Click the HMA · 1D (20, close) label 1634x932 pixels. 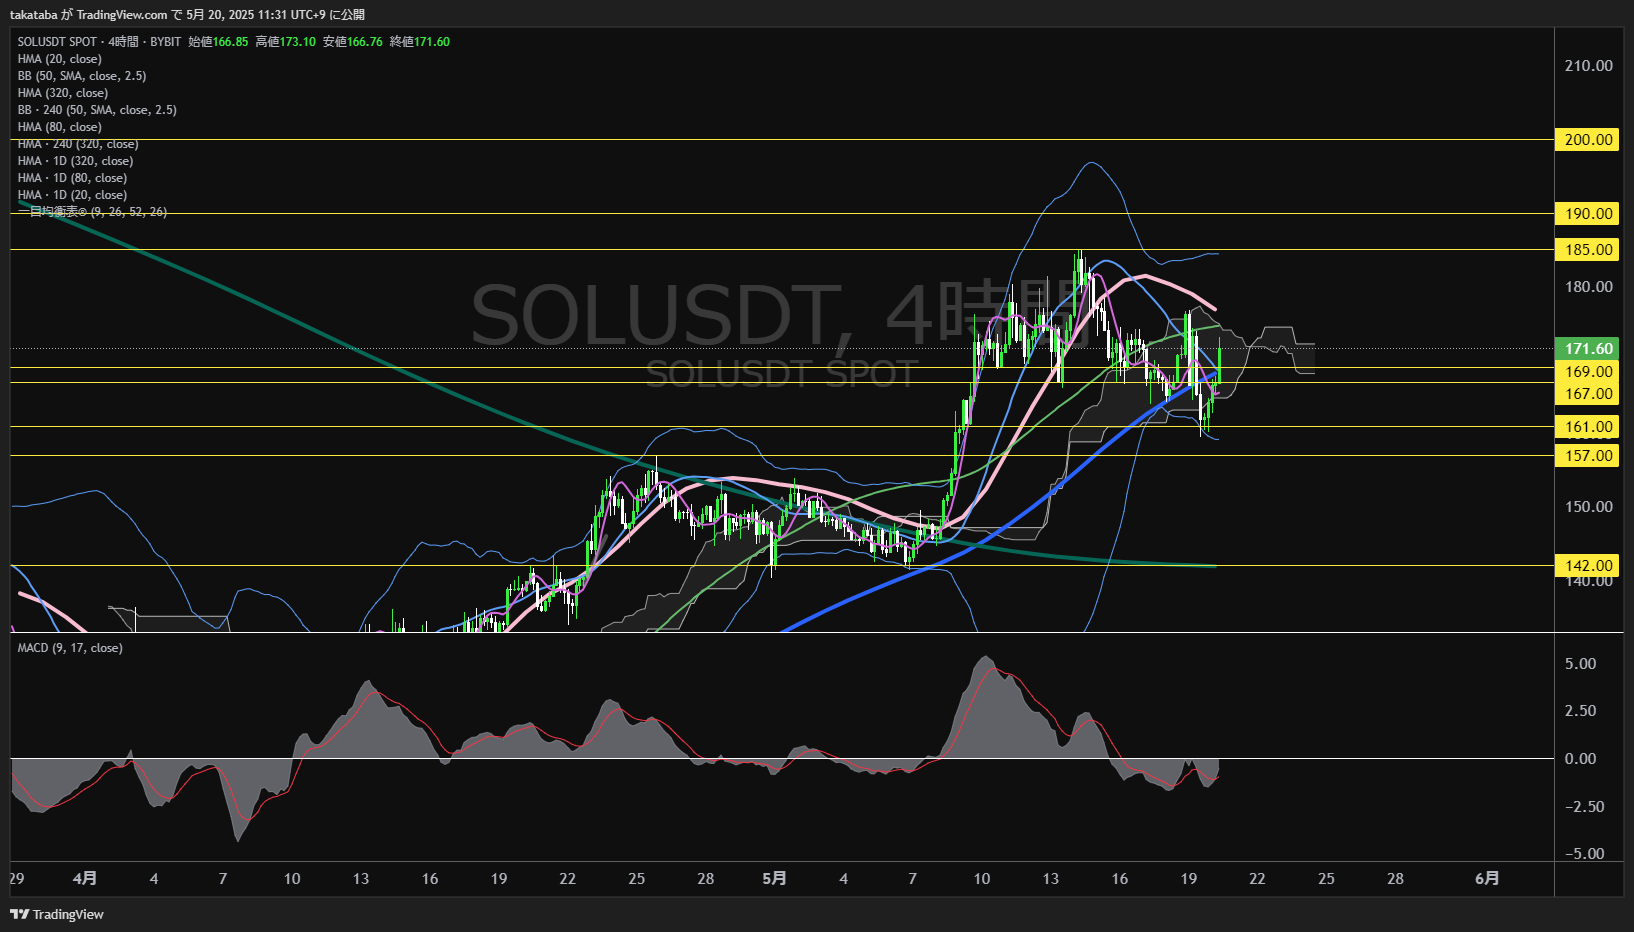pos(72,195)
